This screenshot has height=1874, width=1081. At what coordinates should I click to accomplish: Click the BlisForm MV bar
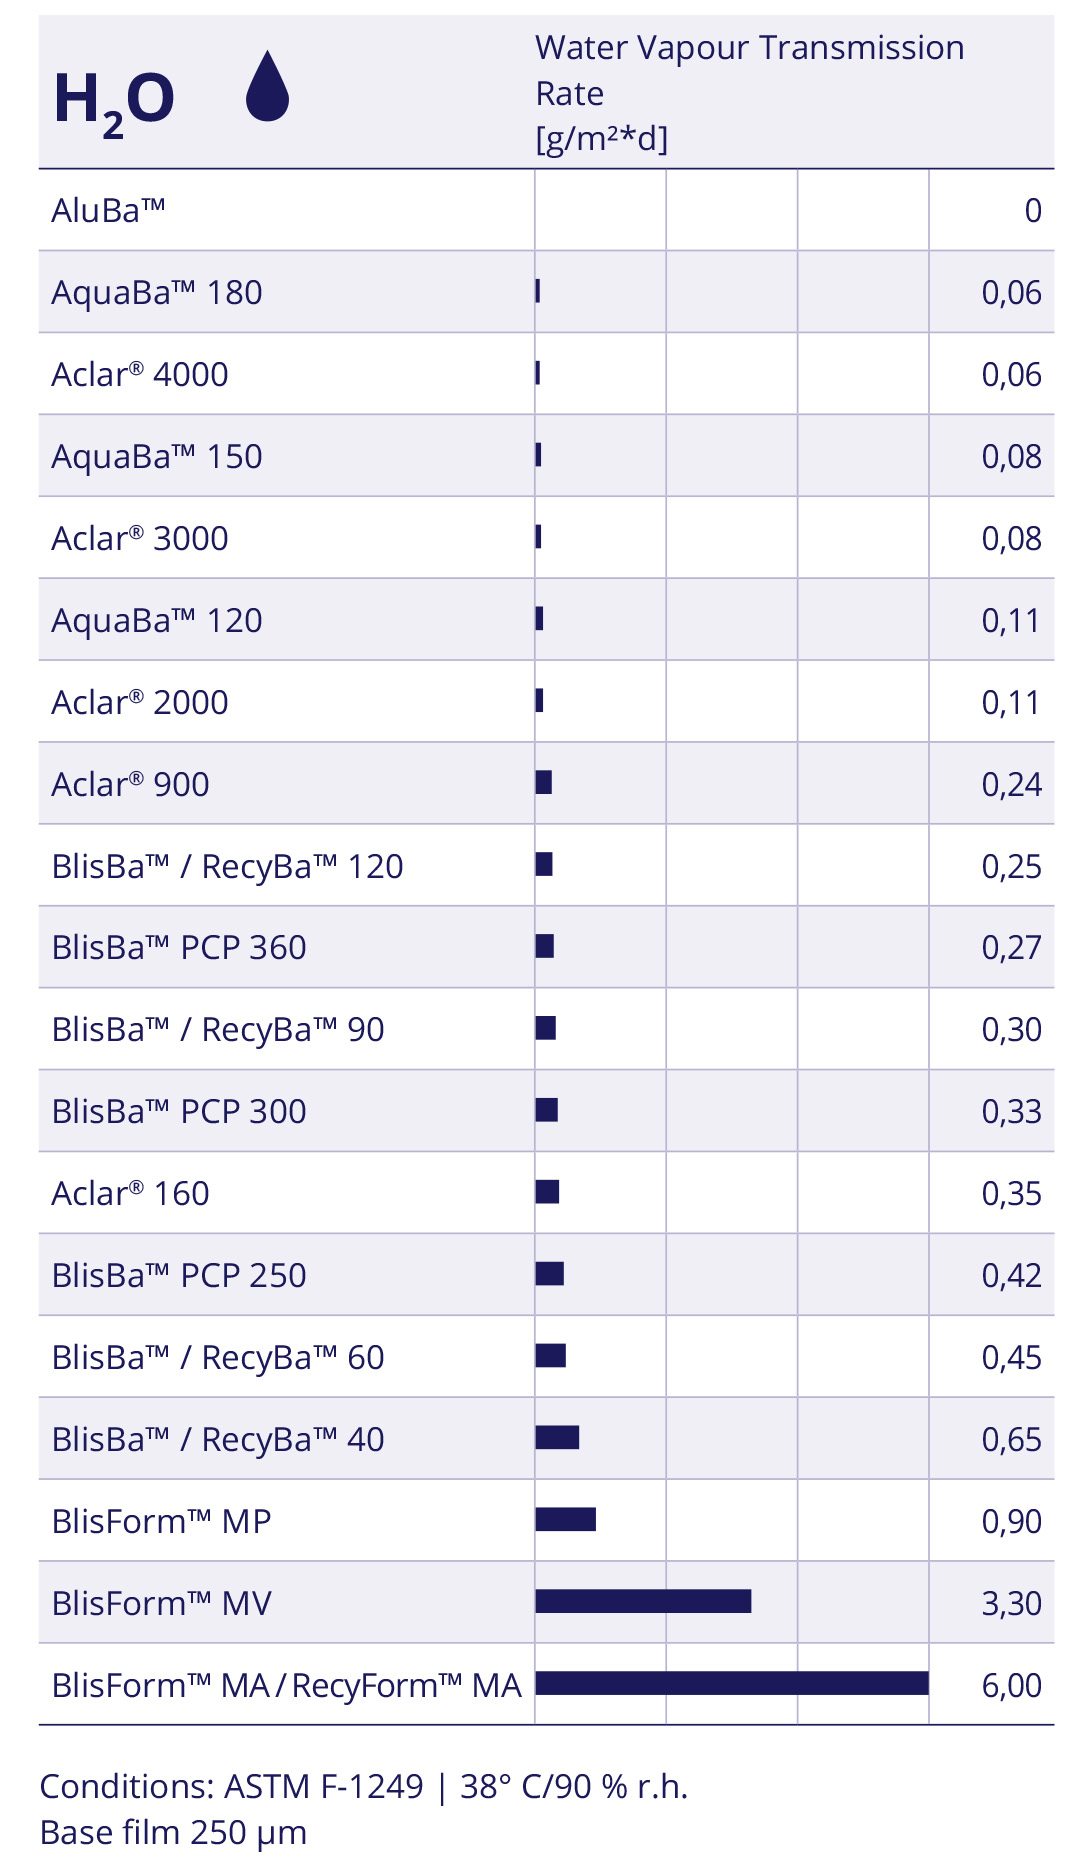(x=643, y=1601)
